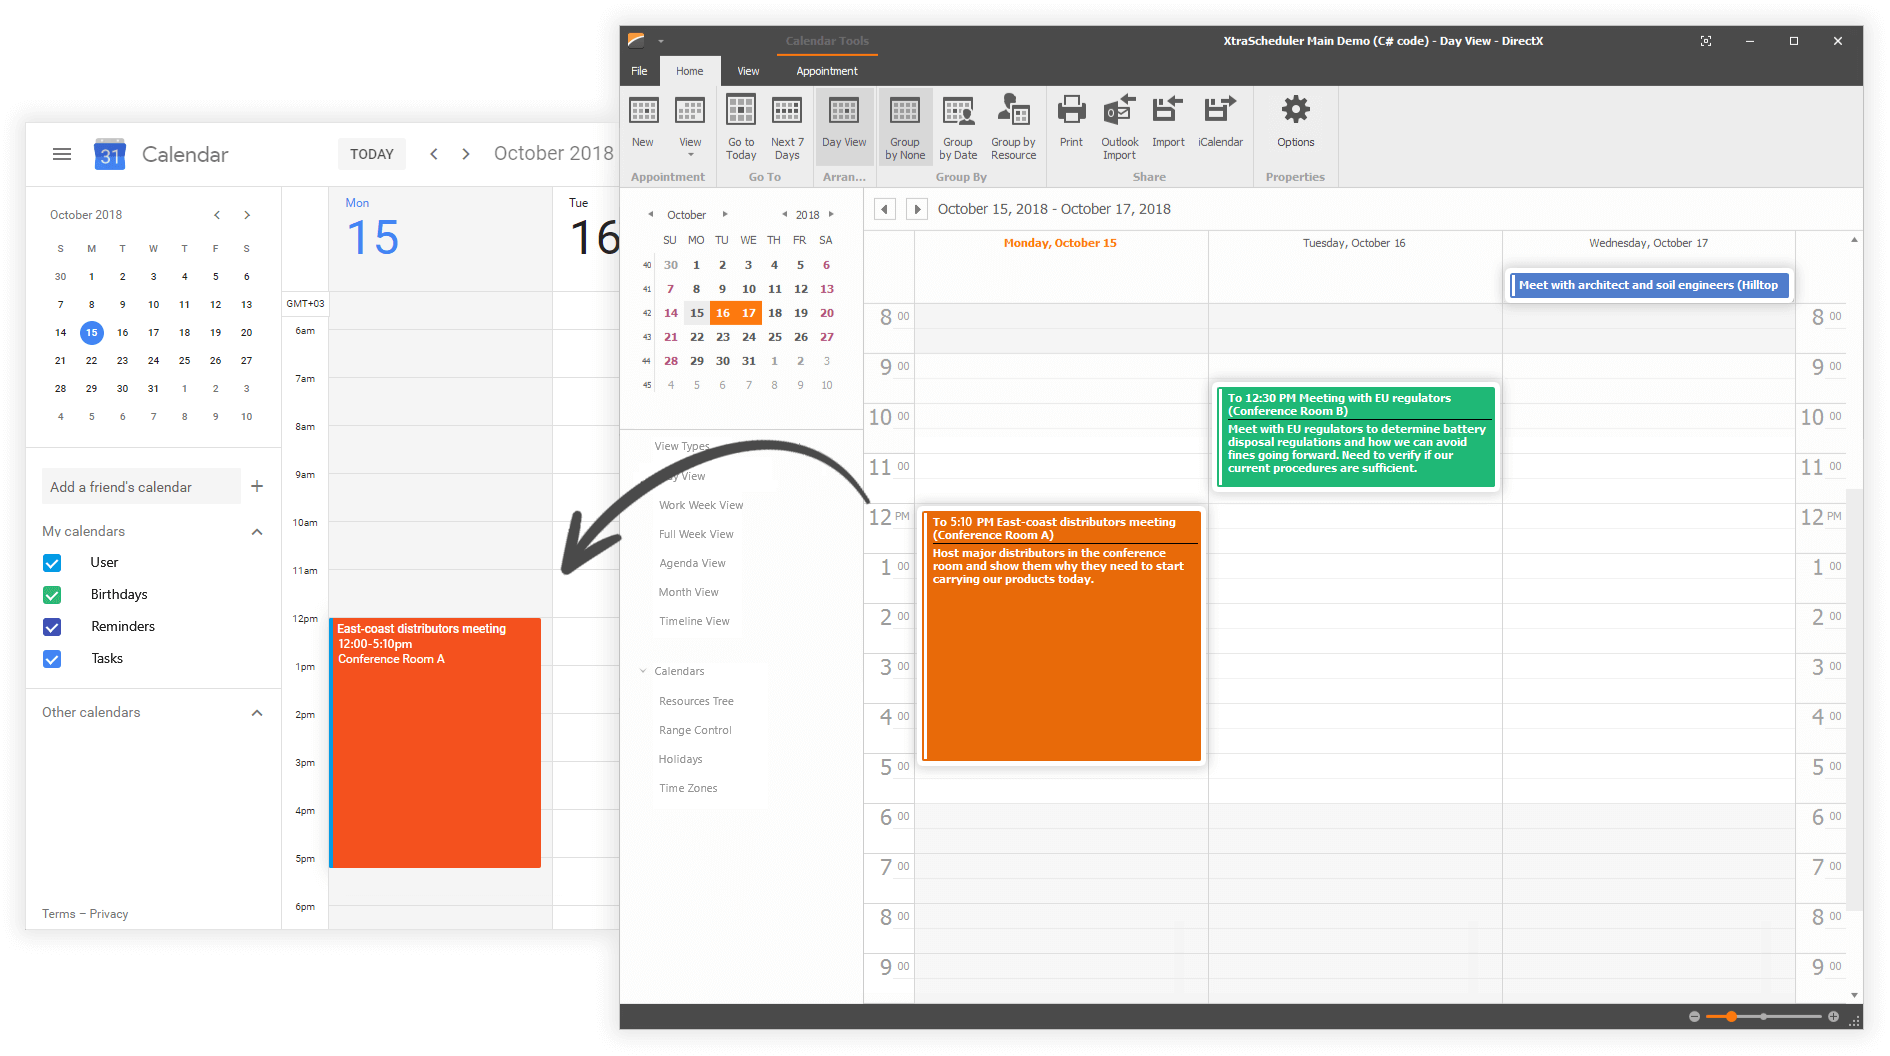Select Month View in View Types
The image size is (1890, 1056).
pos(688,592)
